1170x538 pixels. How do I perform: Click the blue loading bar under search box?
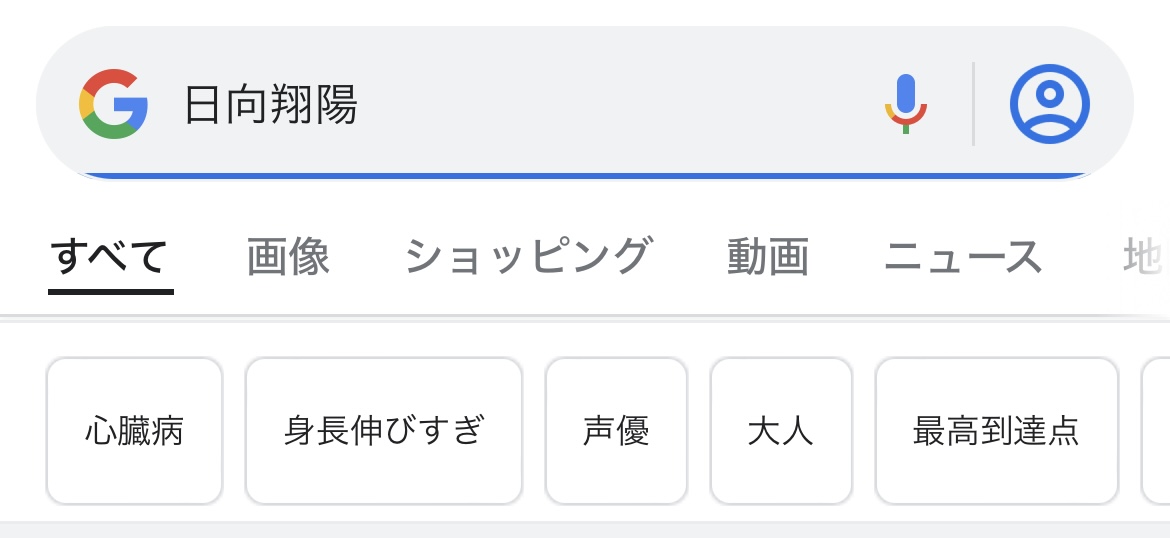(585, 176)
